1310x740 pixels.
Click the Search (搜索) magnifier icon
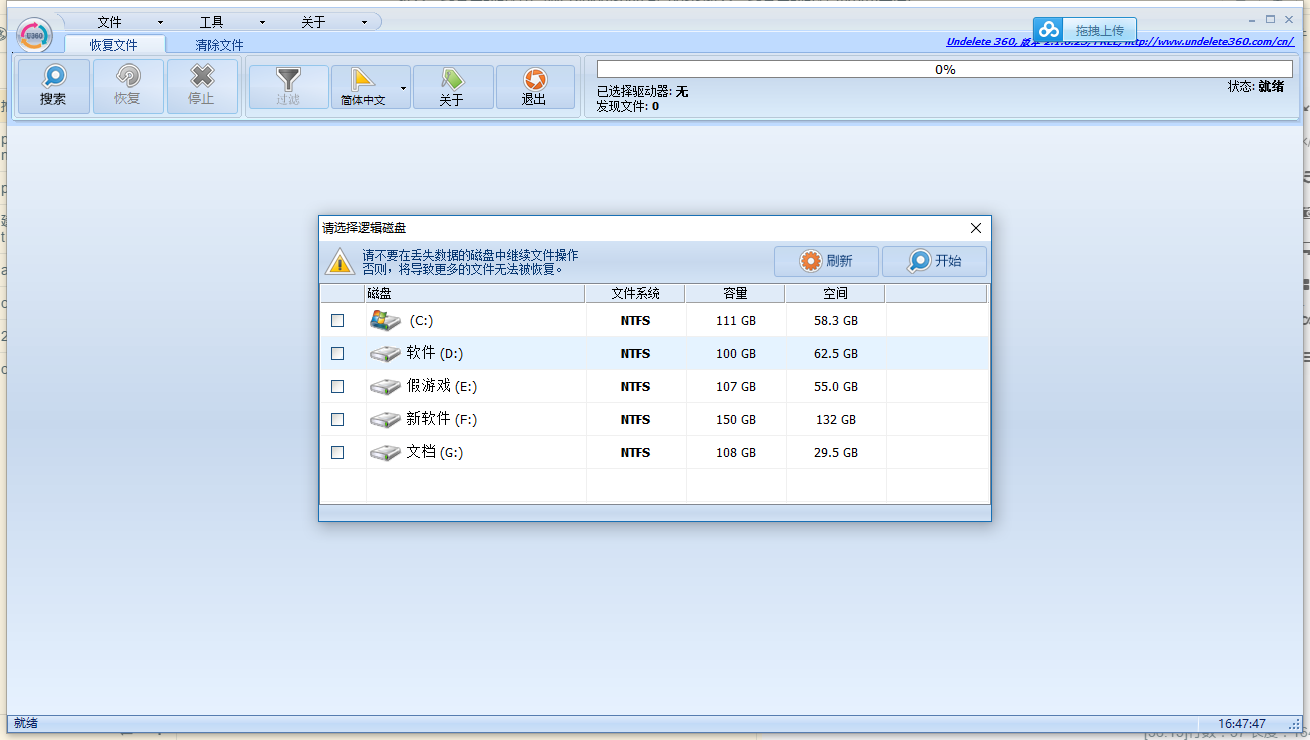click(x=53, y=77)
